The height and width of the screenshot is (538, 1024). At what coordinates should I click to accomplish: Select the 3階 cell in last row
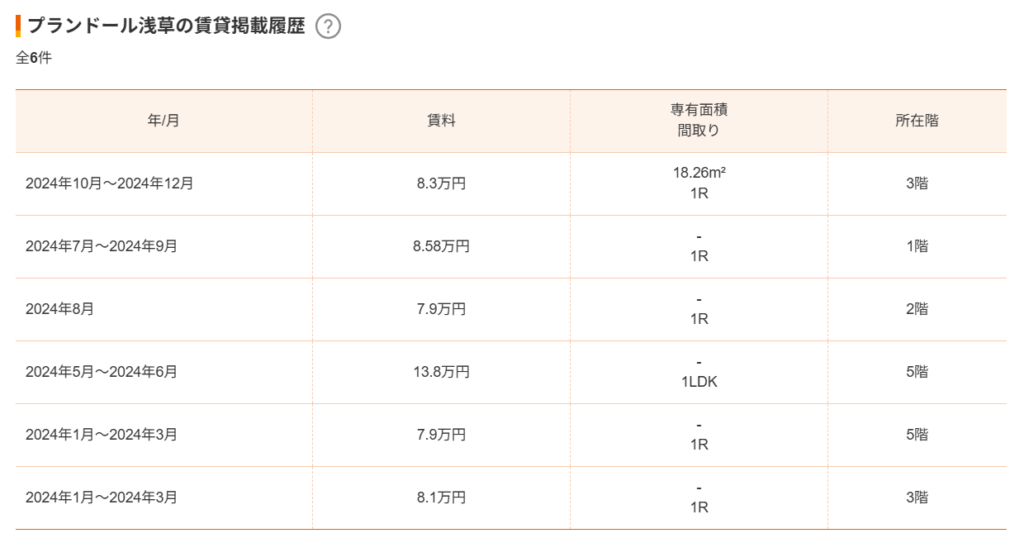(917, 498)
